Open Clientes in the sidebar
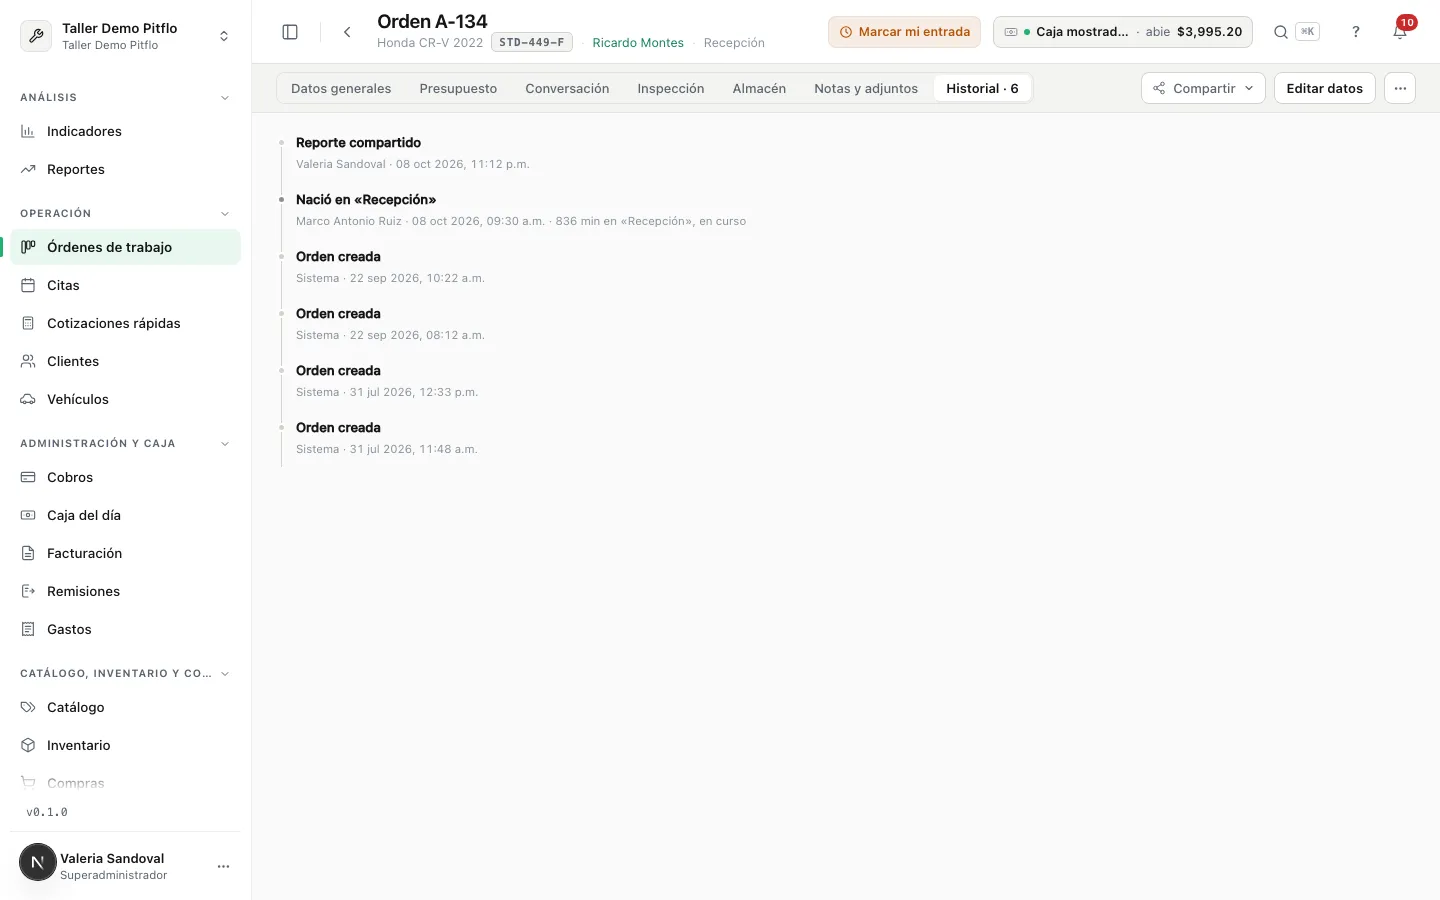This screenshot has height=900, width=1440. coord(126,361)
